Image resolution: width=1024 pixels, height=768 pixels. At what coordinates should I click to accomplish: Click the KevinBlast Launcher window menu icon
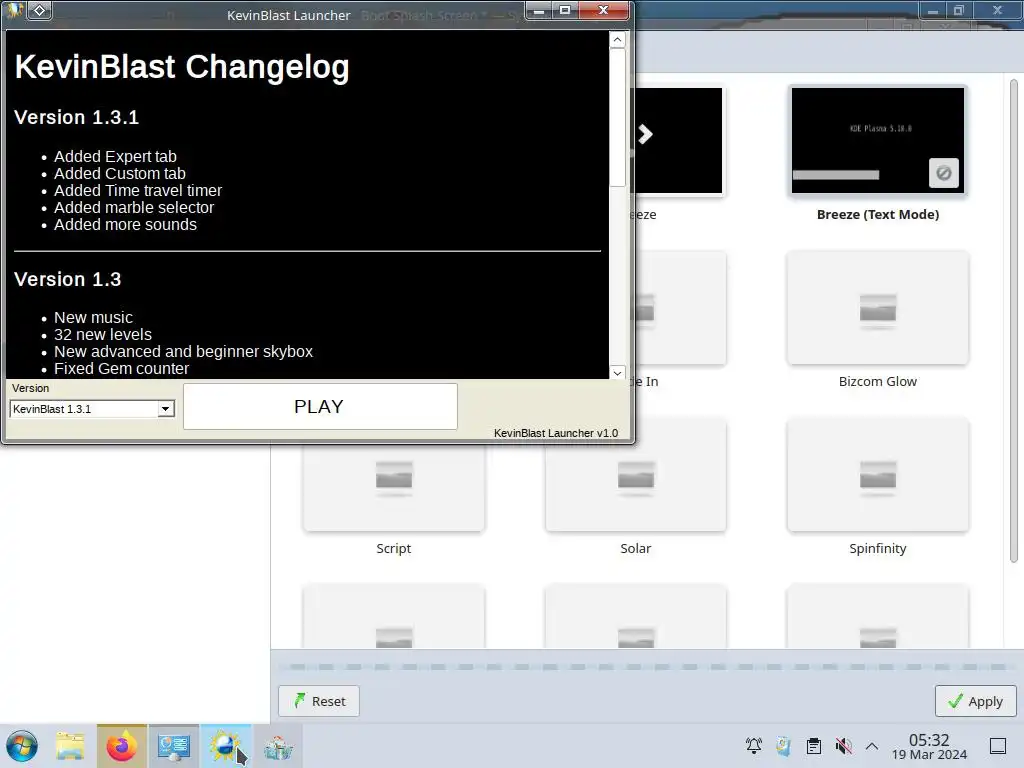14,10
